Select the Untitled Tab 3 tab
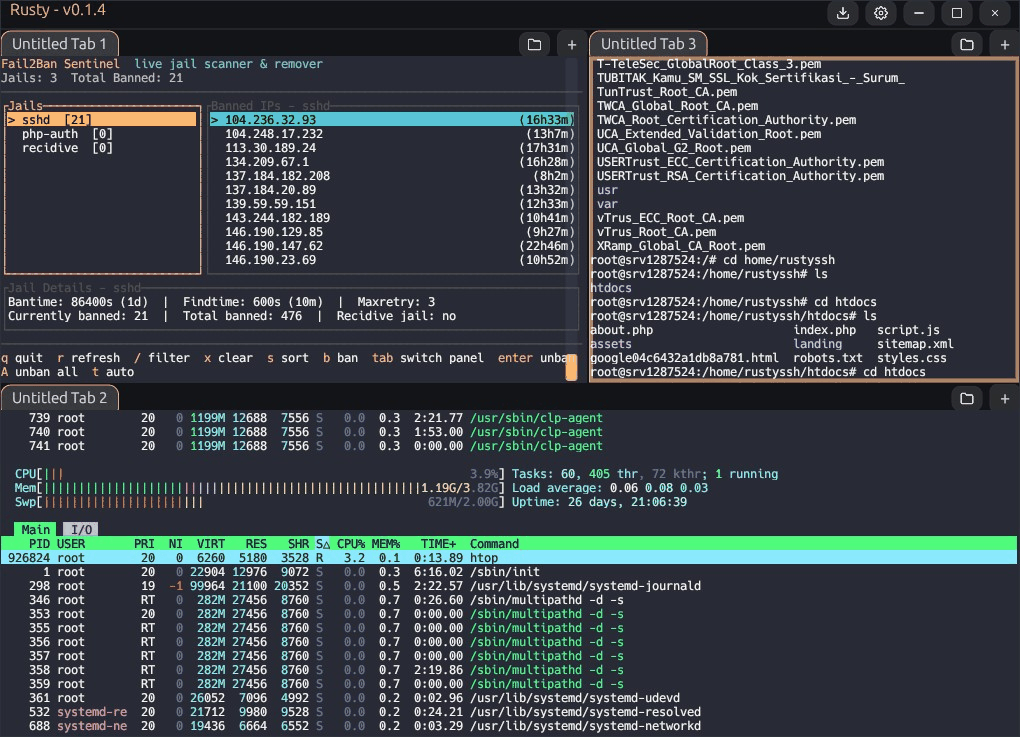 coord(648,44)
